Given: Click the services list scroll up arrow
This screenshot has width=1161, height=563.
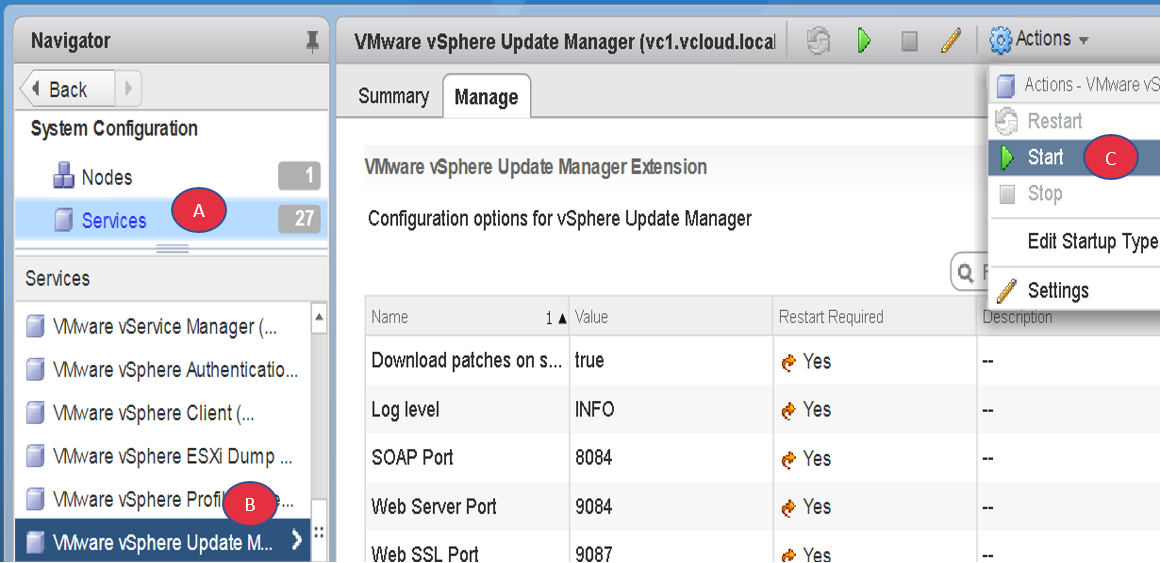Looking at the screenshot, I should tap(319, 317).
